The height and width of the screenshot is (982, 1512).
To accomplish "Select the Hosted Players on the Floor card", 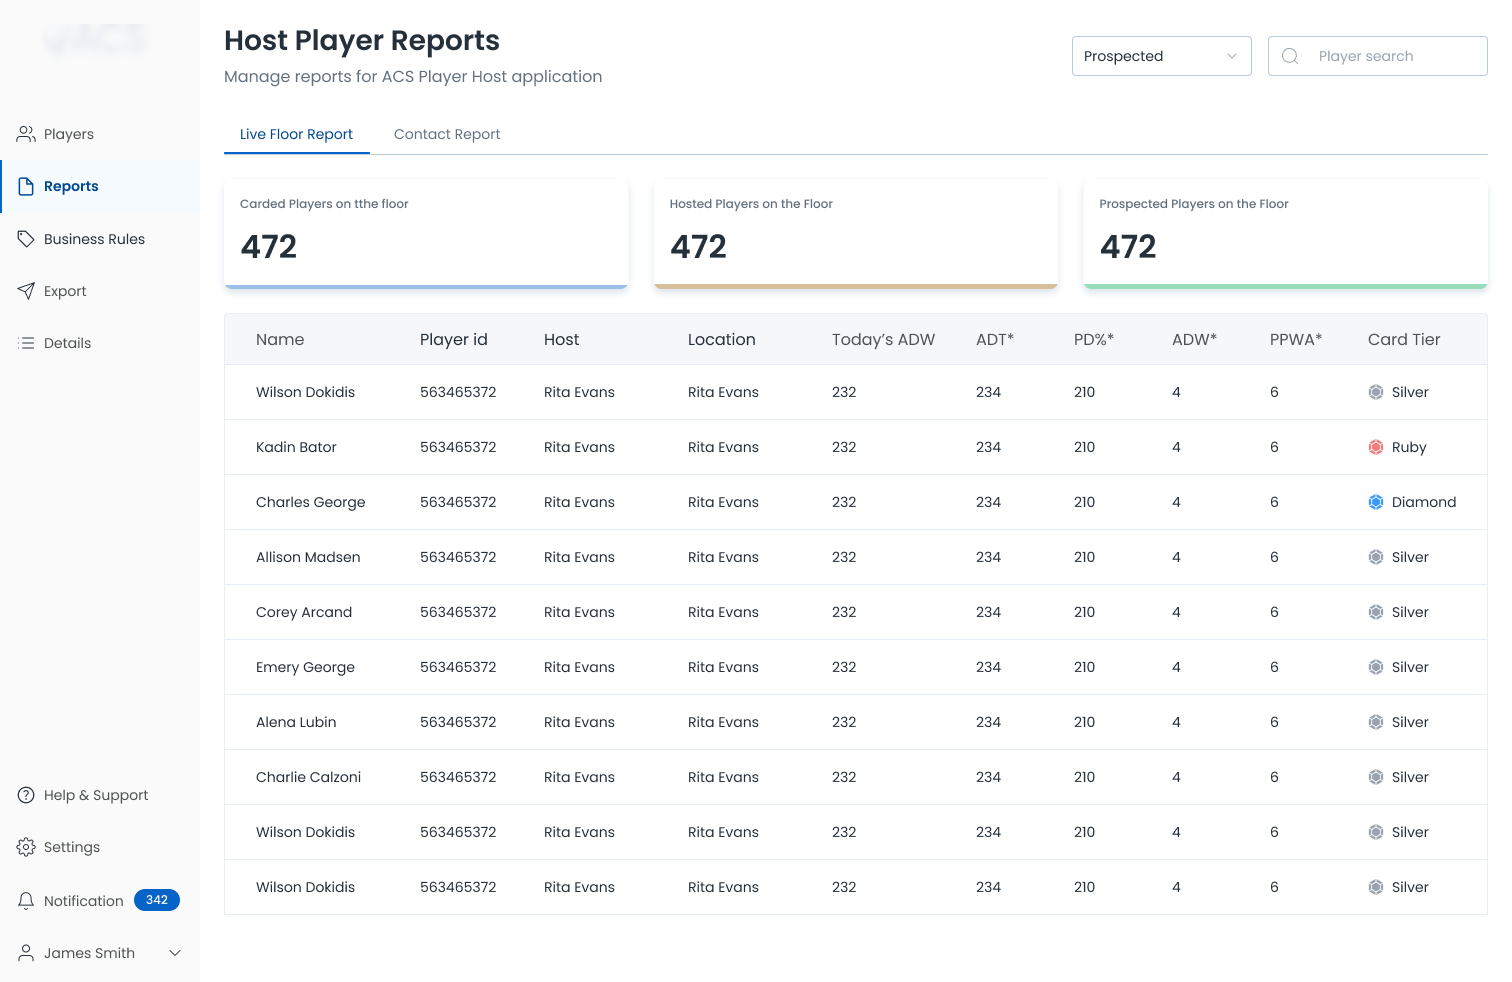I will tap(855, 234).
